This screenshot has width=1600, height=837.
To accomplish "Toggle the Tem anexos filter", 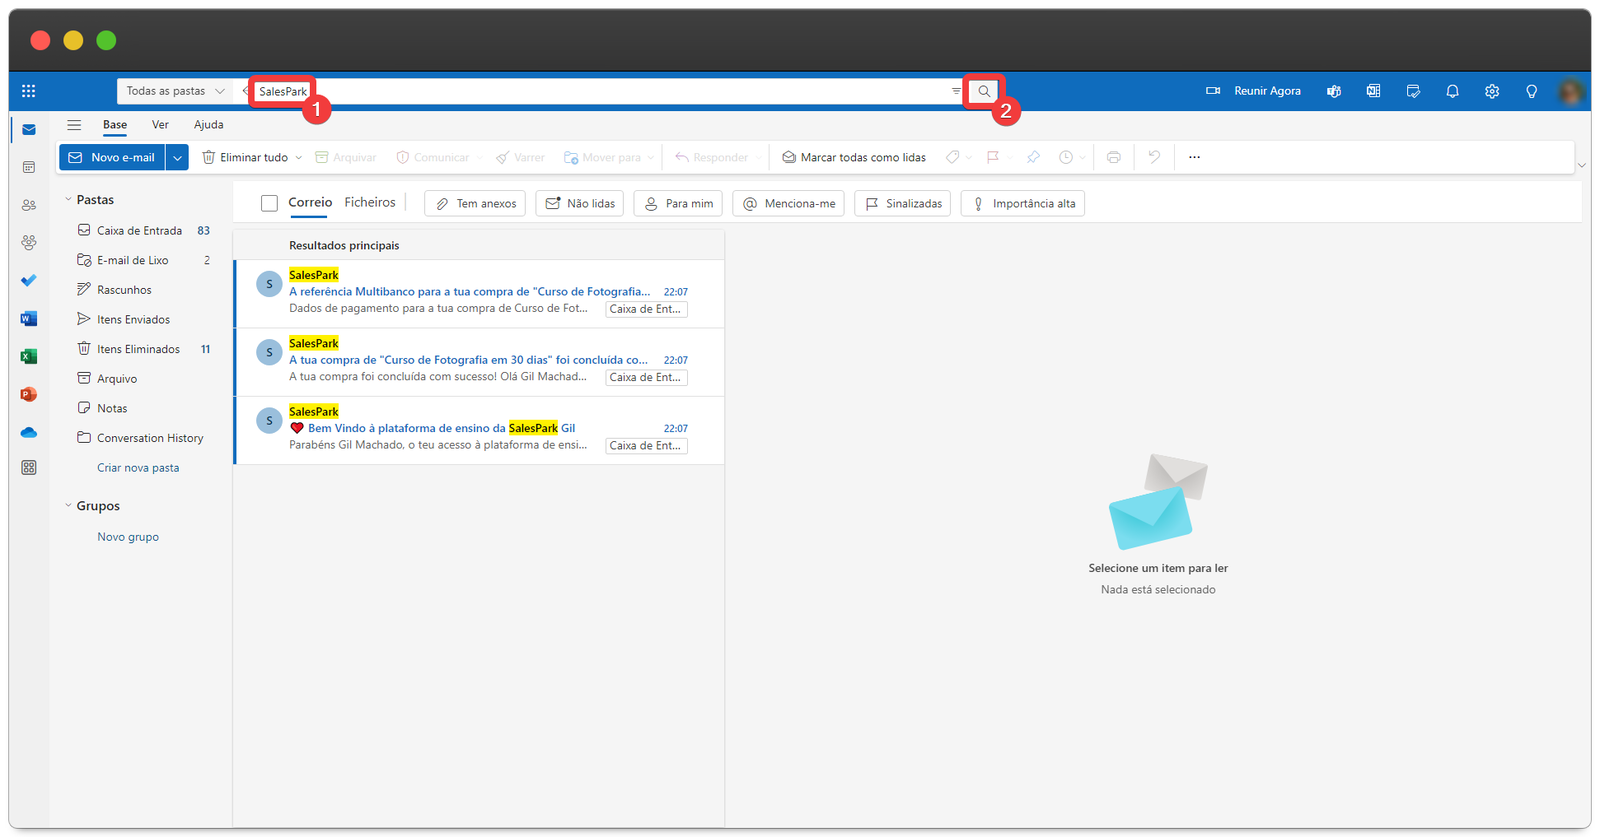I will (x=475, y=204).
